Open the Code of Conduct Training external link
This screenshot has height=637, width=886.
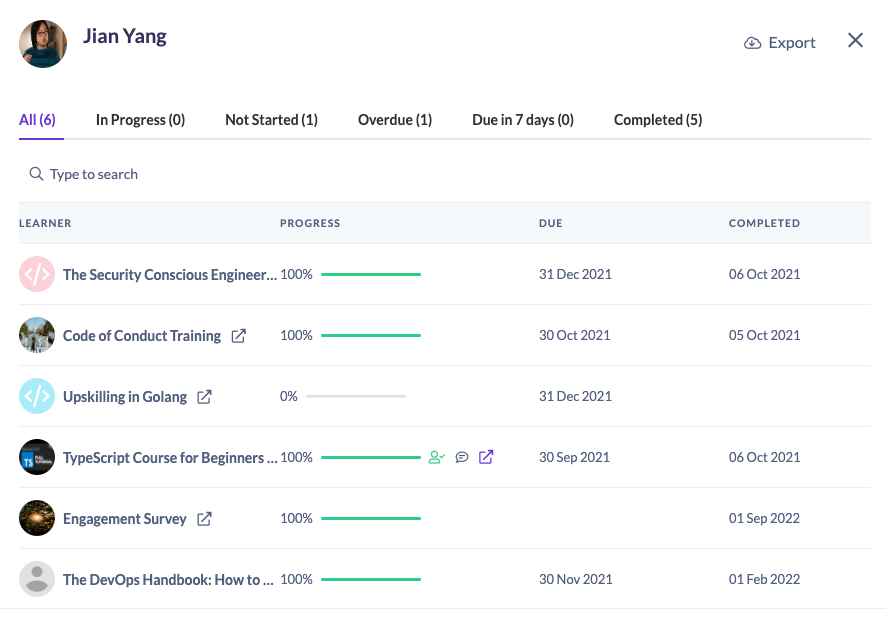tap(239, 335)
